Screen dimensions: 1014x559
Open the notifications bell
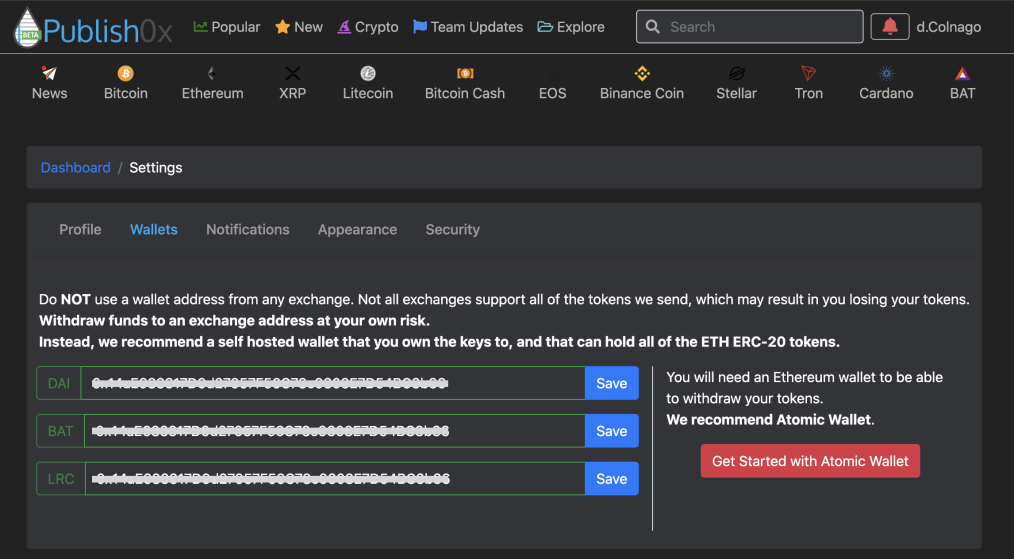(890, 27)
